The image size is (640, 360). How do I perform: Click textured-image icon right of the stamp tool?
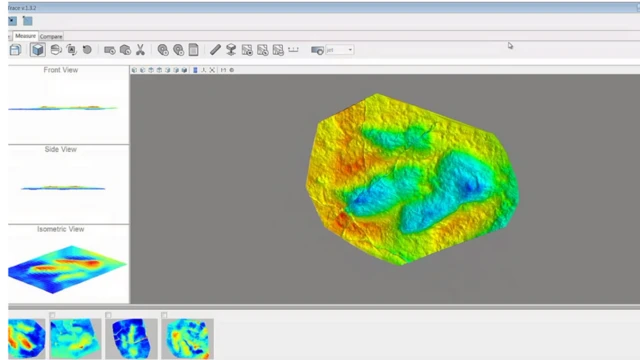coord(247,50)
